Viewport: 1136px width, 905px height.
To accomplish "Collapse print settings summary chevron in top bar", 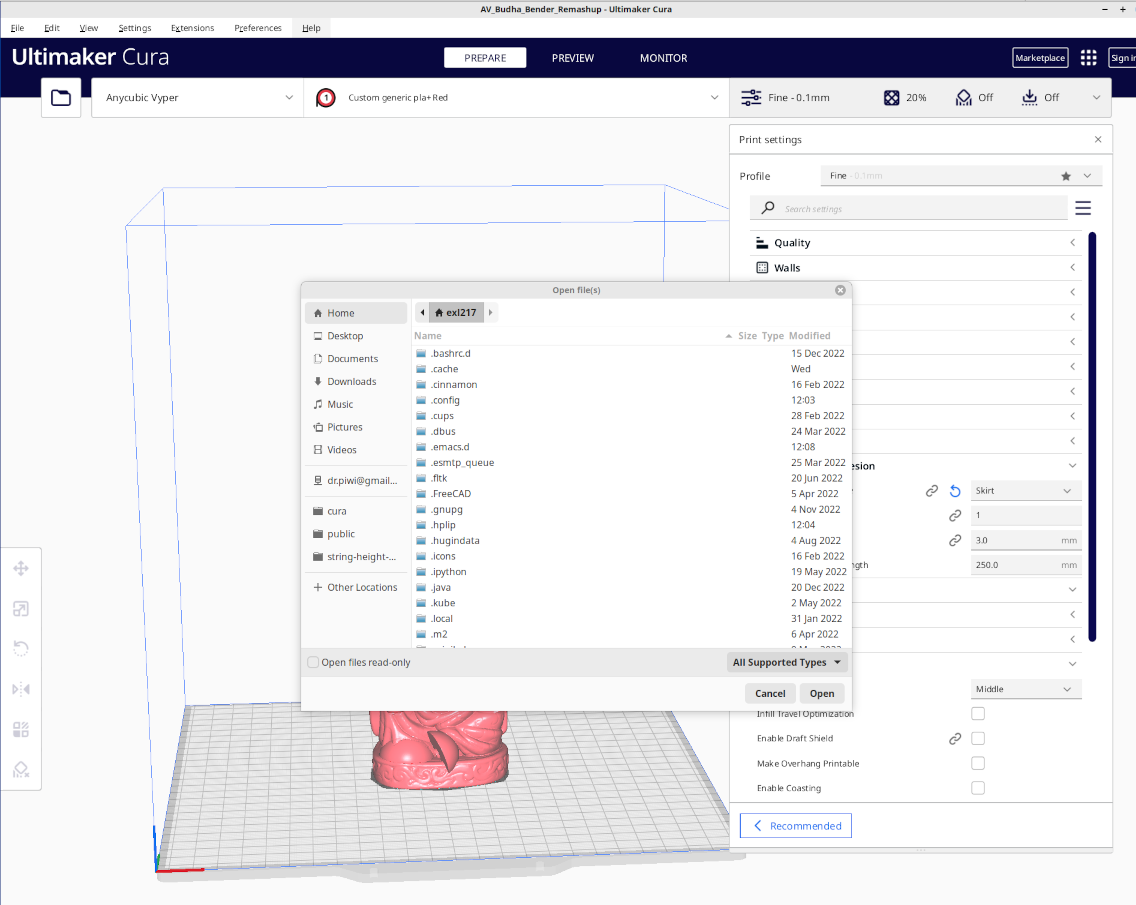I will pyautogui.click(x=1096, y=97).
